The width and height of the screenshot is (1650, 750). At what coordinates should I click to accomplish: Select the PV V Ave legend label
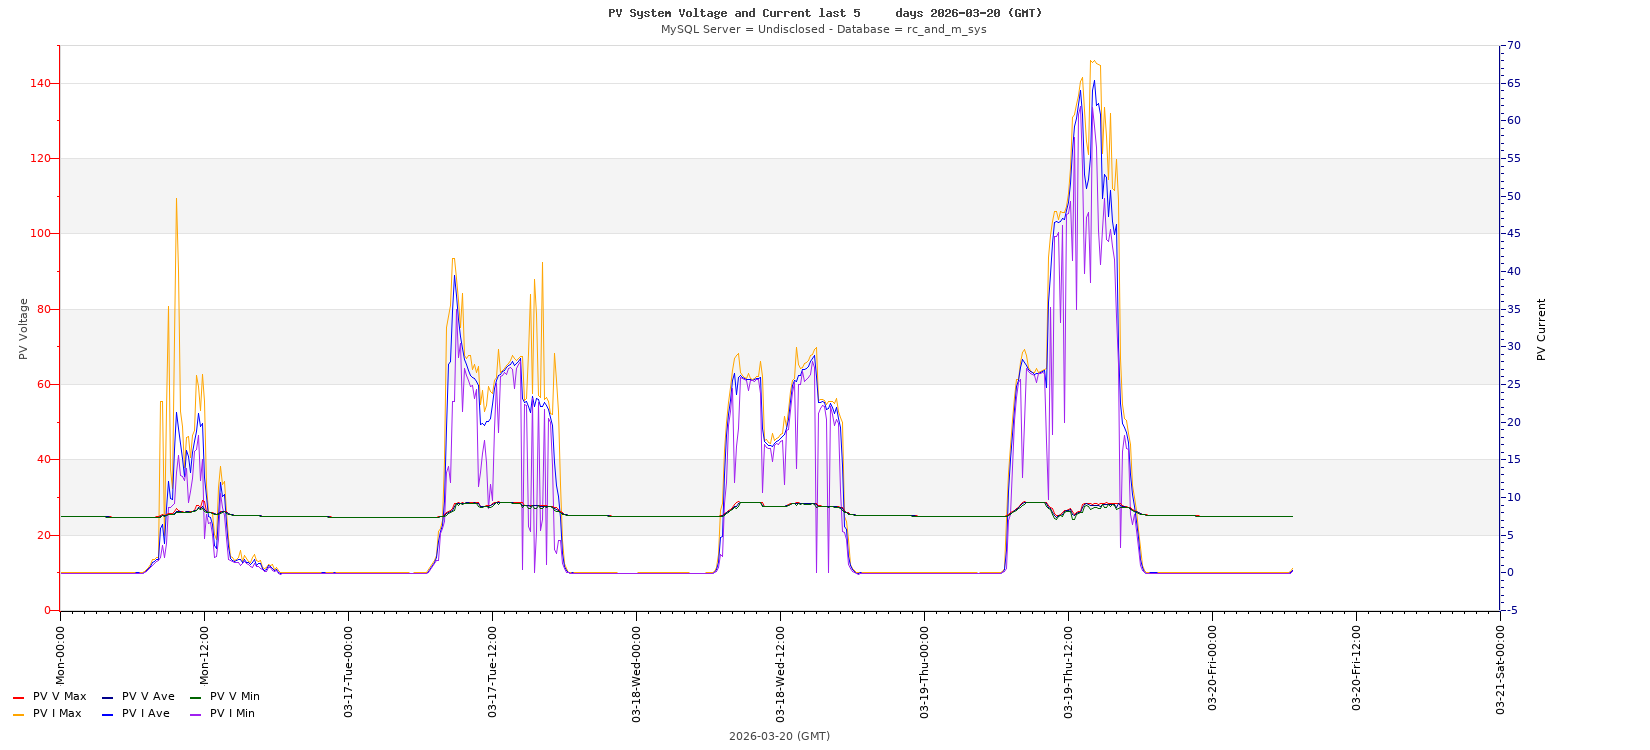point(148,697)
